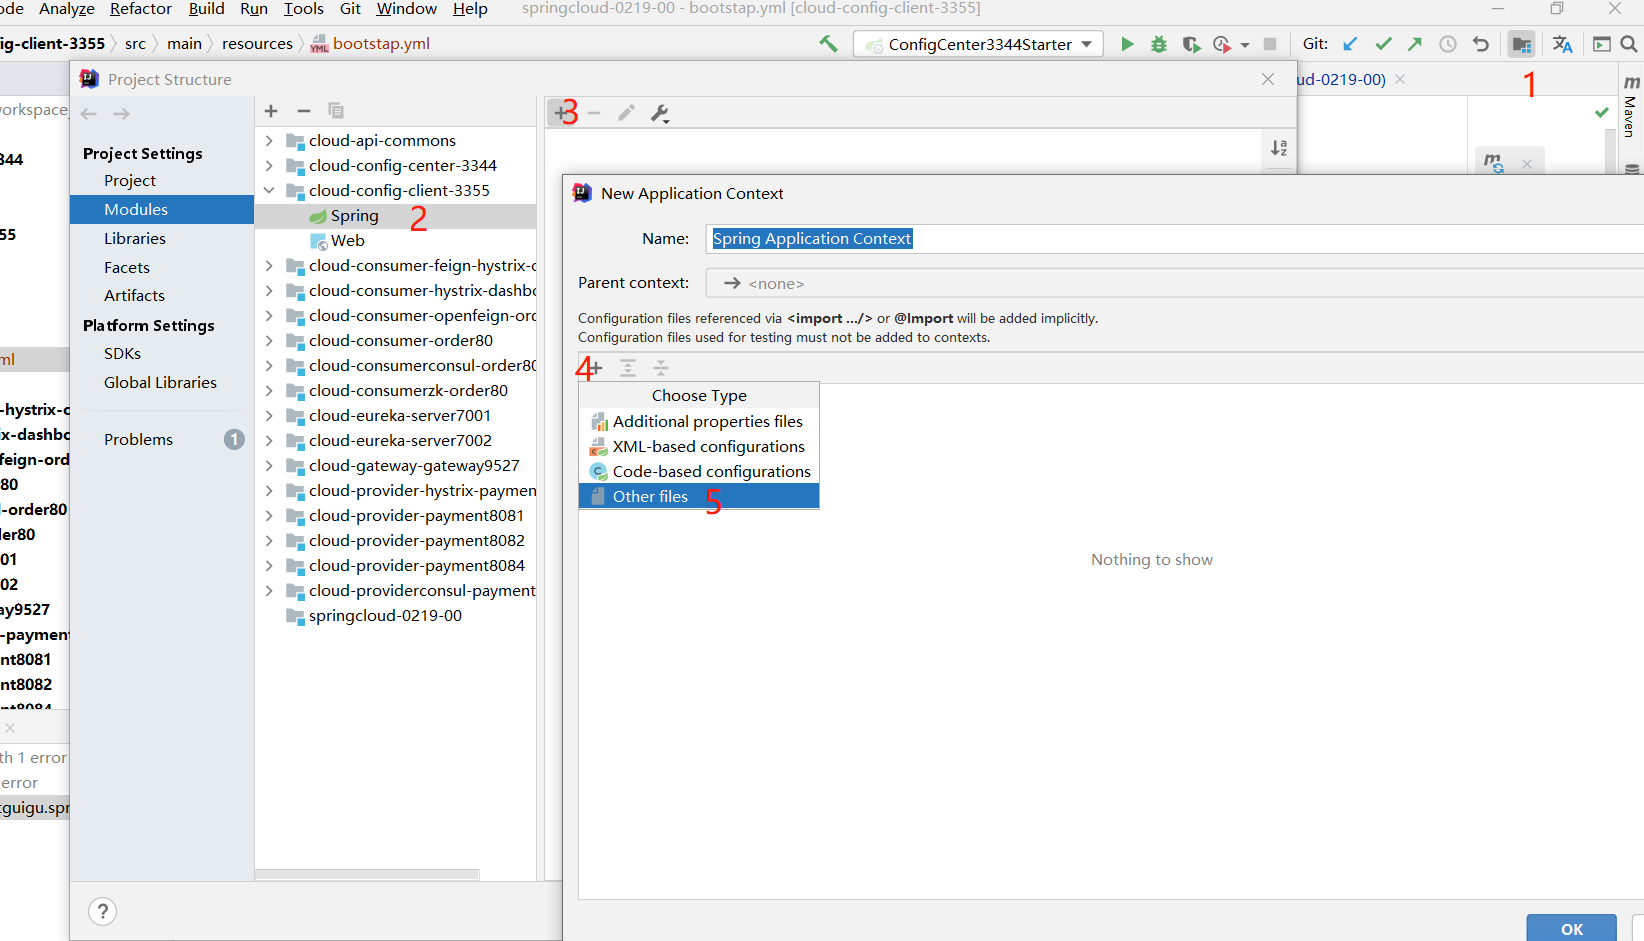The width and height of the screenshot is (1644, 941).
Task: Click the OK button
Action: point(1571,929)
